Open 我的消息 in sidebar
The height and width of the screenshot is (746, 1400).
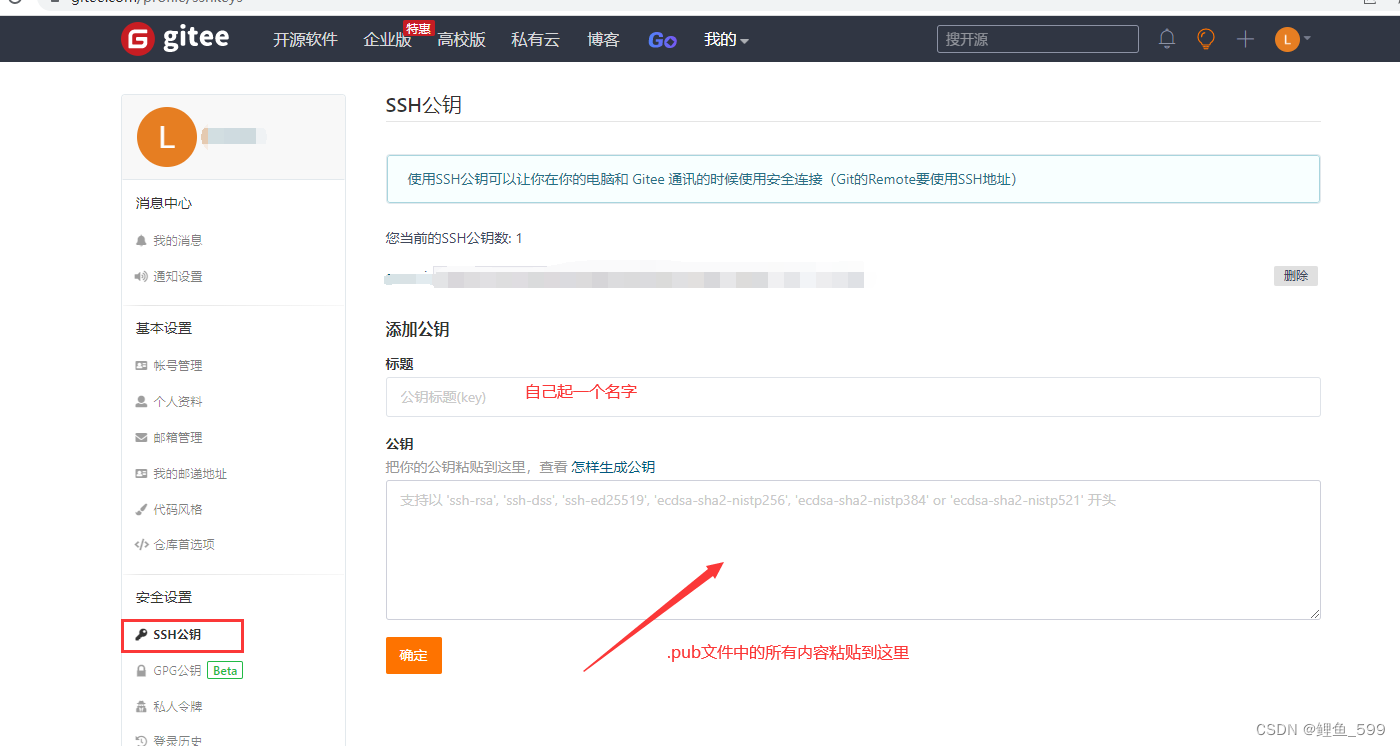[177, 241]
